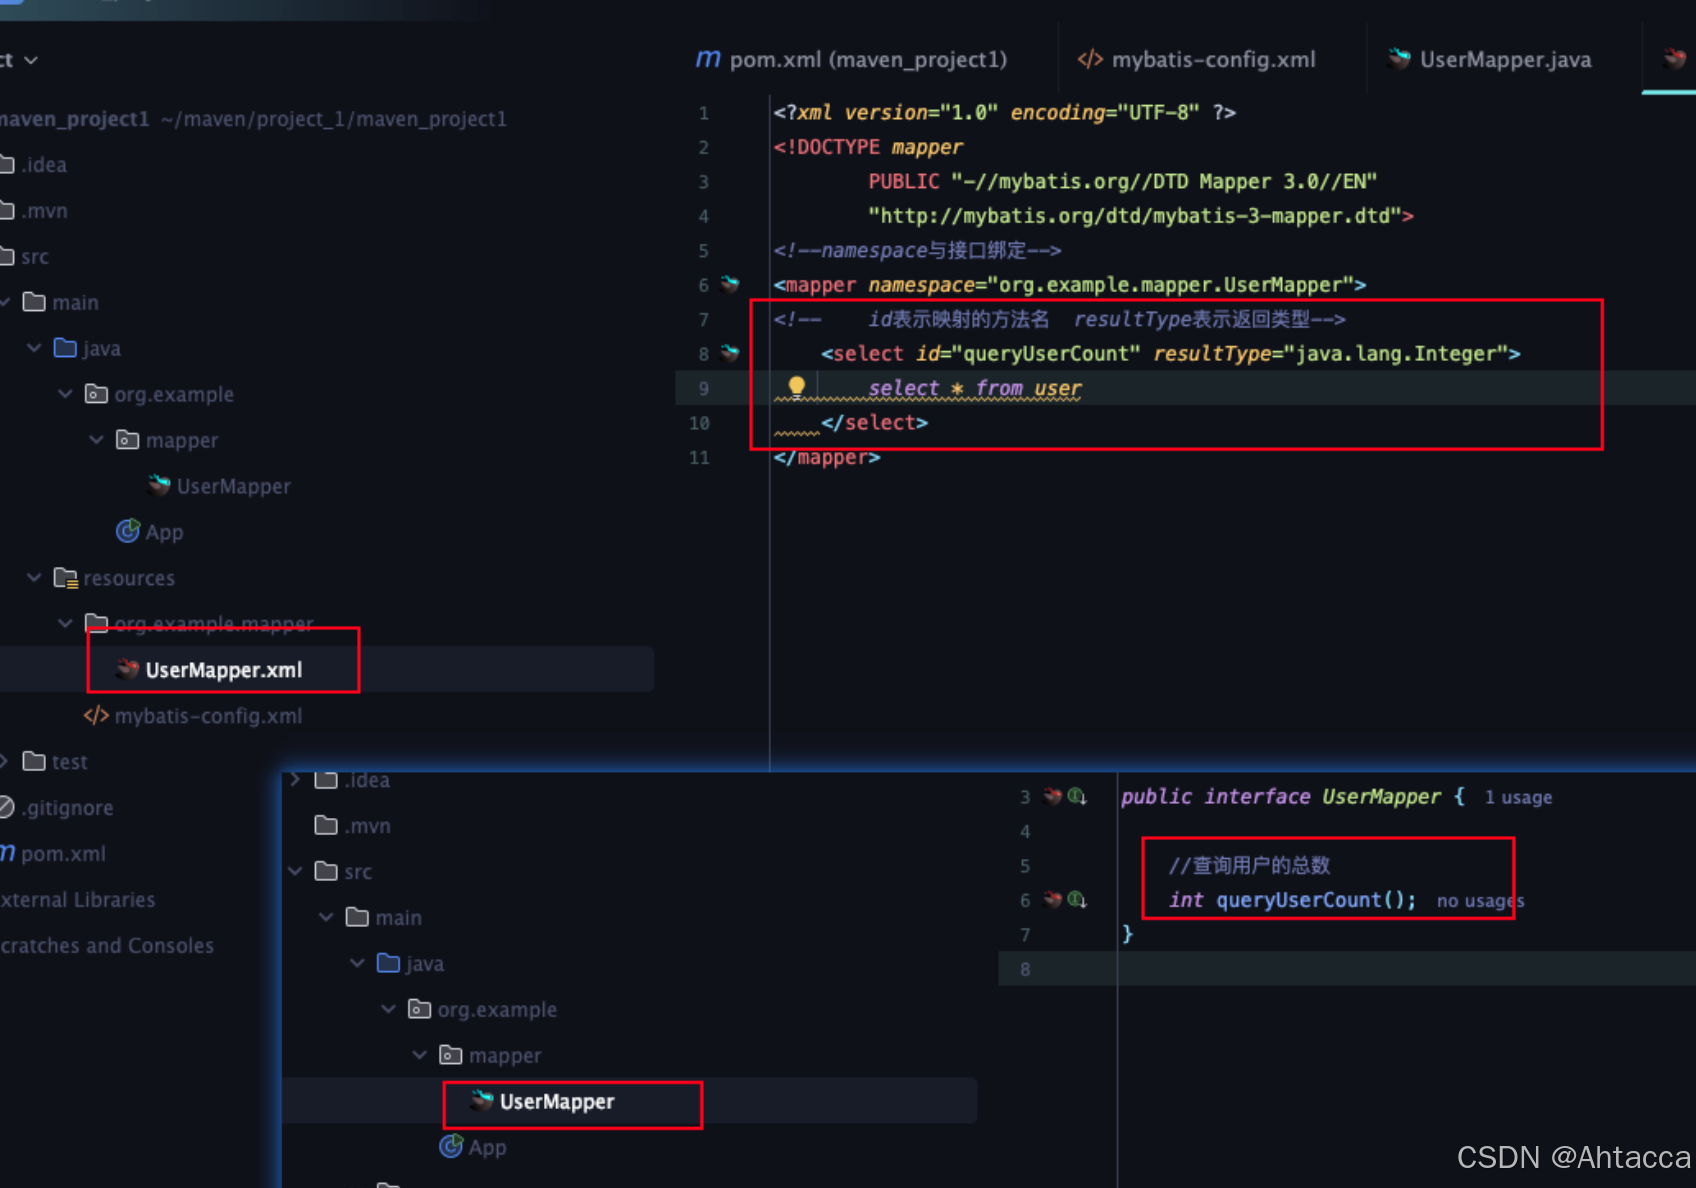
Task: Click the implementation gutter icon on line 6
Action: (1077, 900)
